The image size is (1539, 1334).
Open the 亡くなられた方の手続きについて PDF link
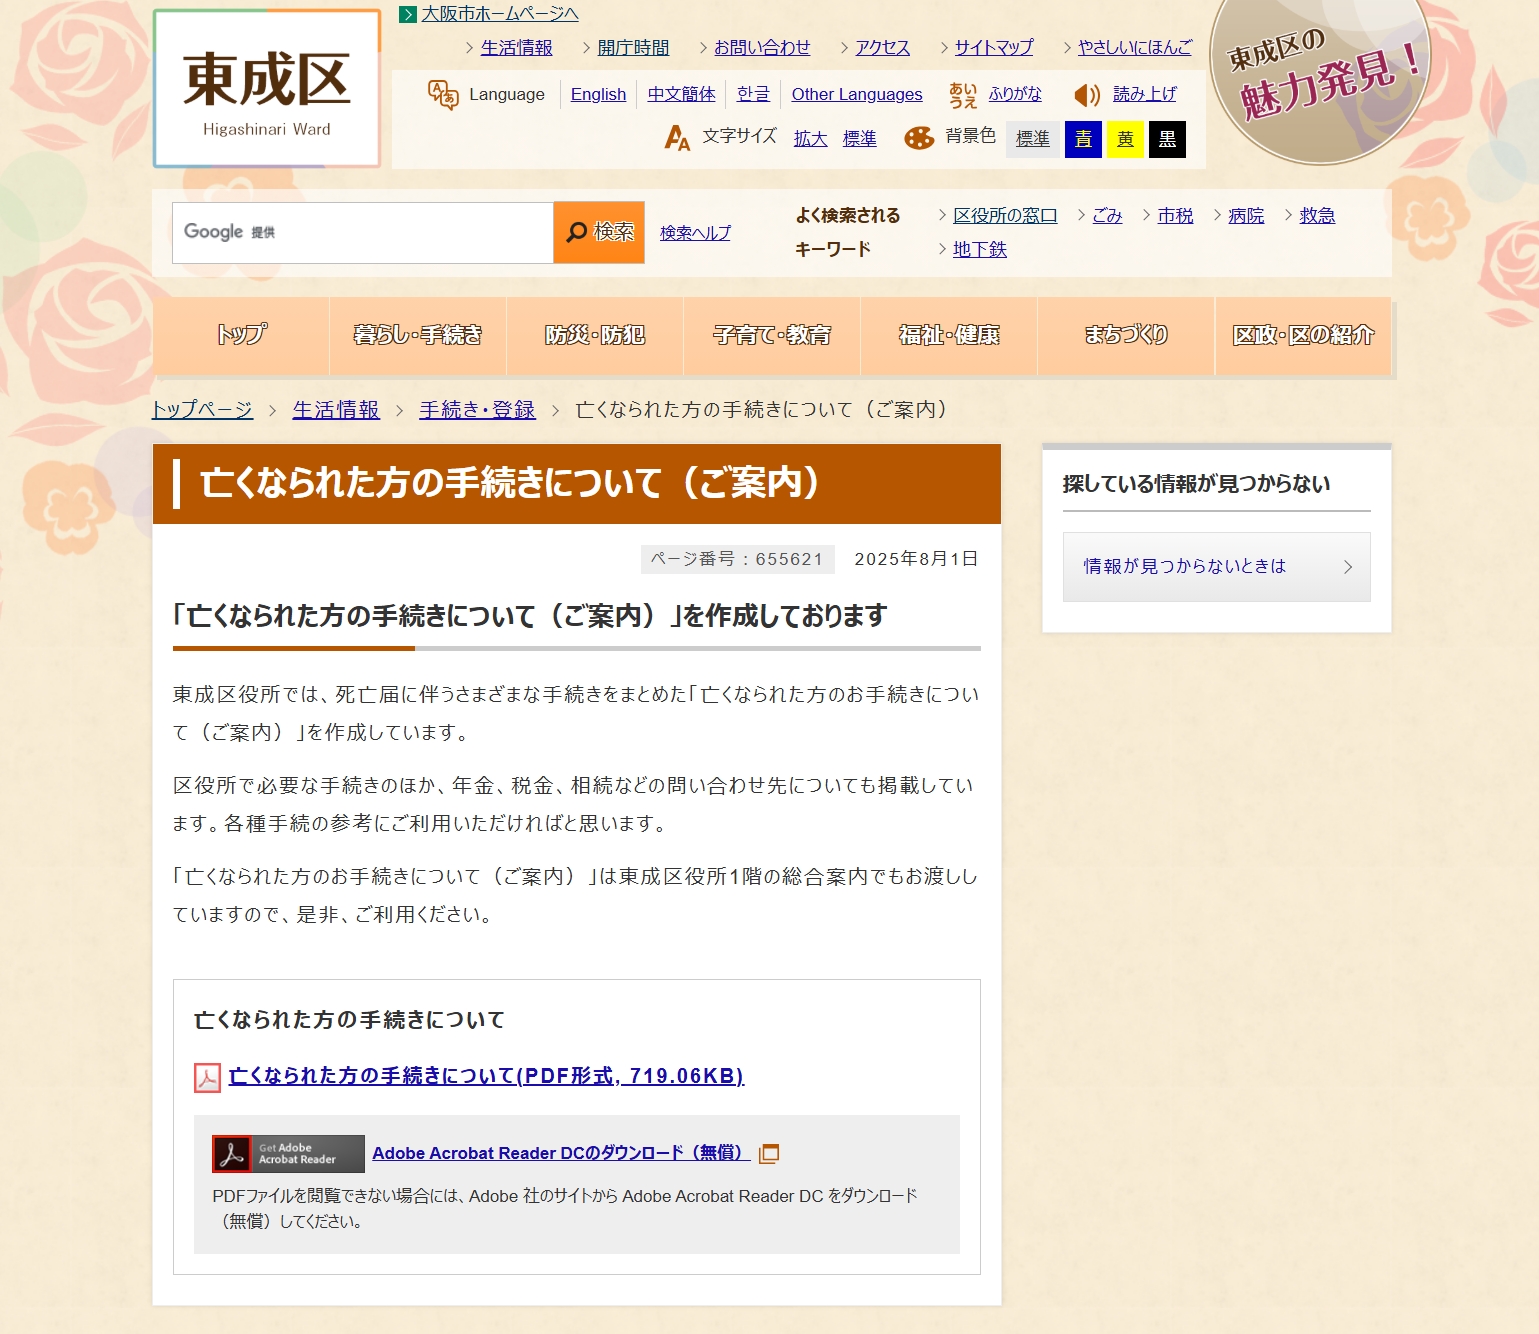pos(486,1076)
